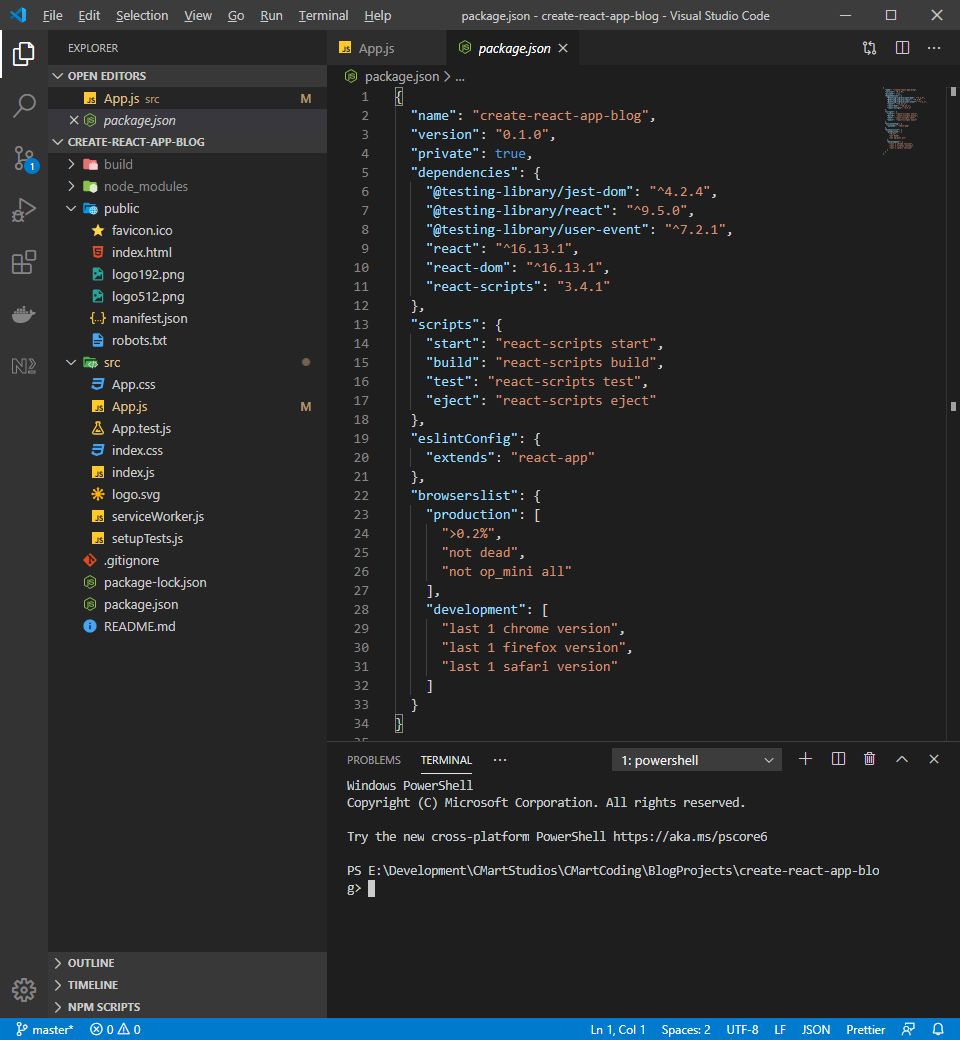Click the editor minimap code preview
The width and height of the screenshot is (960, 1040).
tap(904, 119)
